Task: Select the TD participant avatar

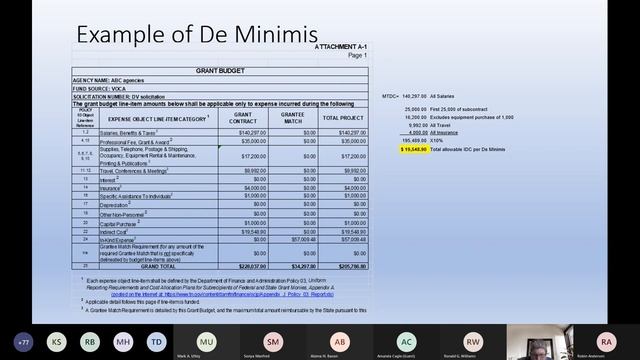Action: (x=156, y=342)
